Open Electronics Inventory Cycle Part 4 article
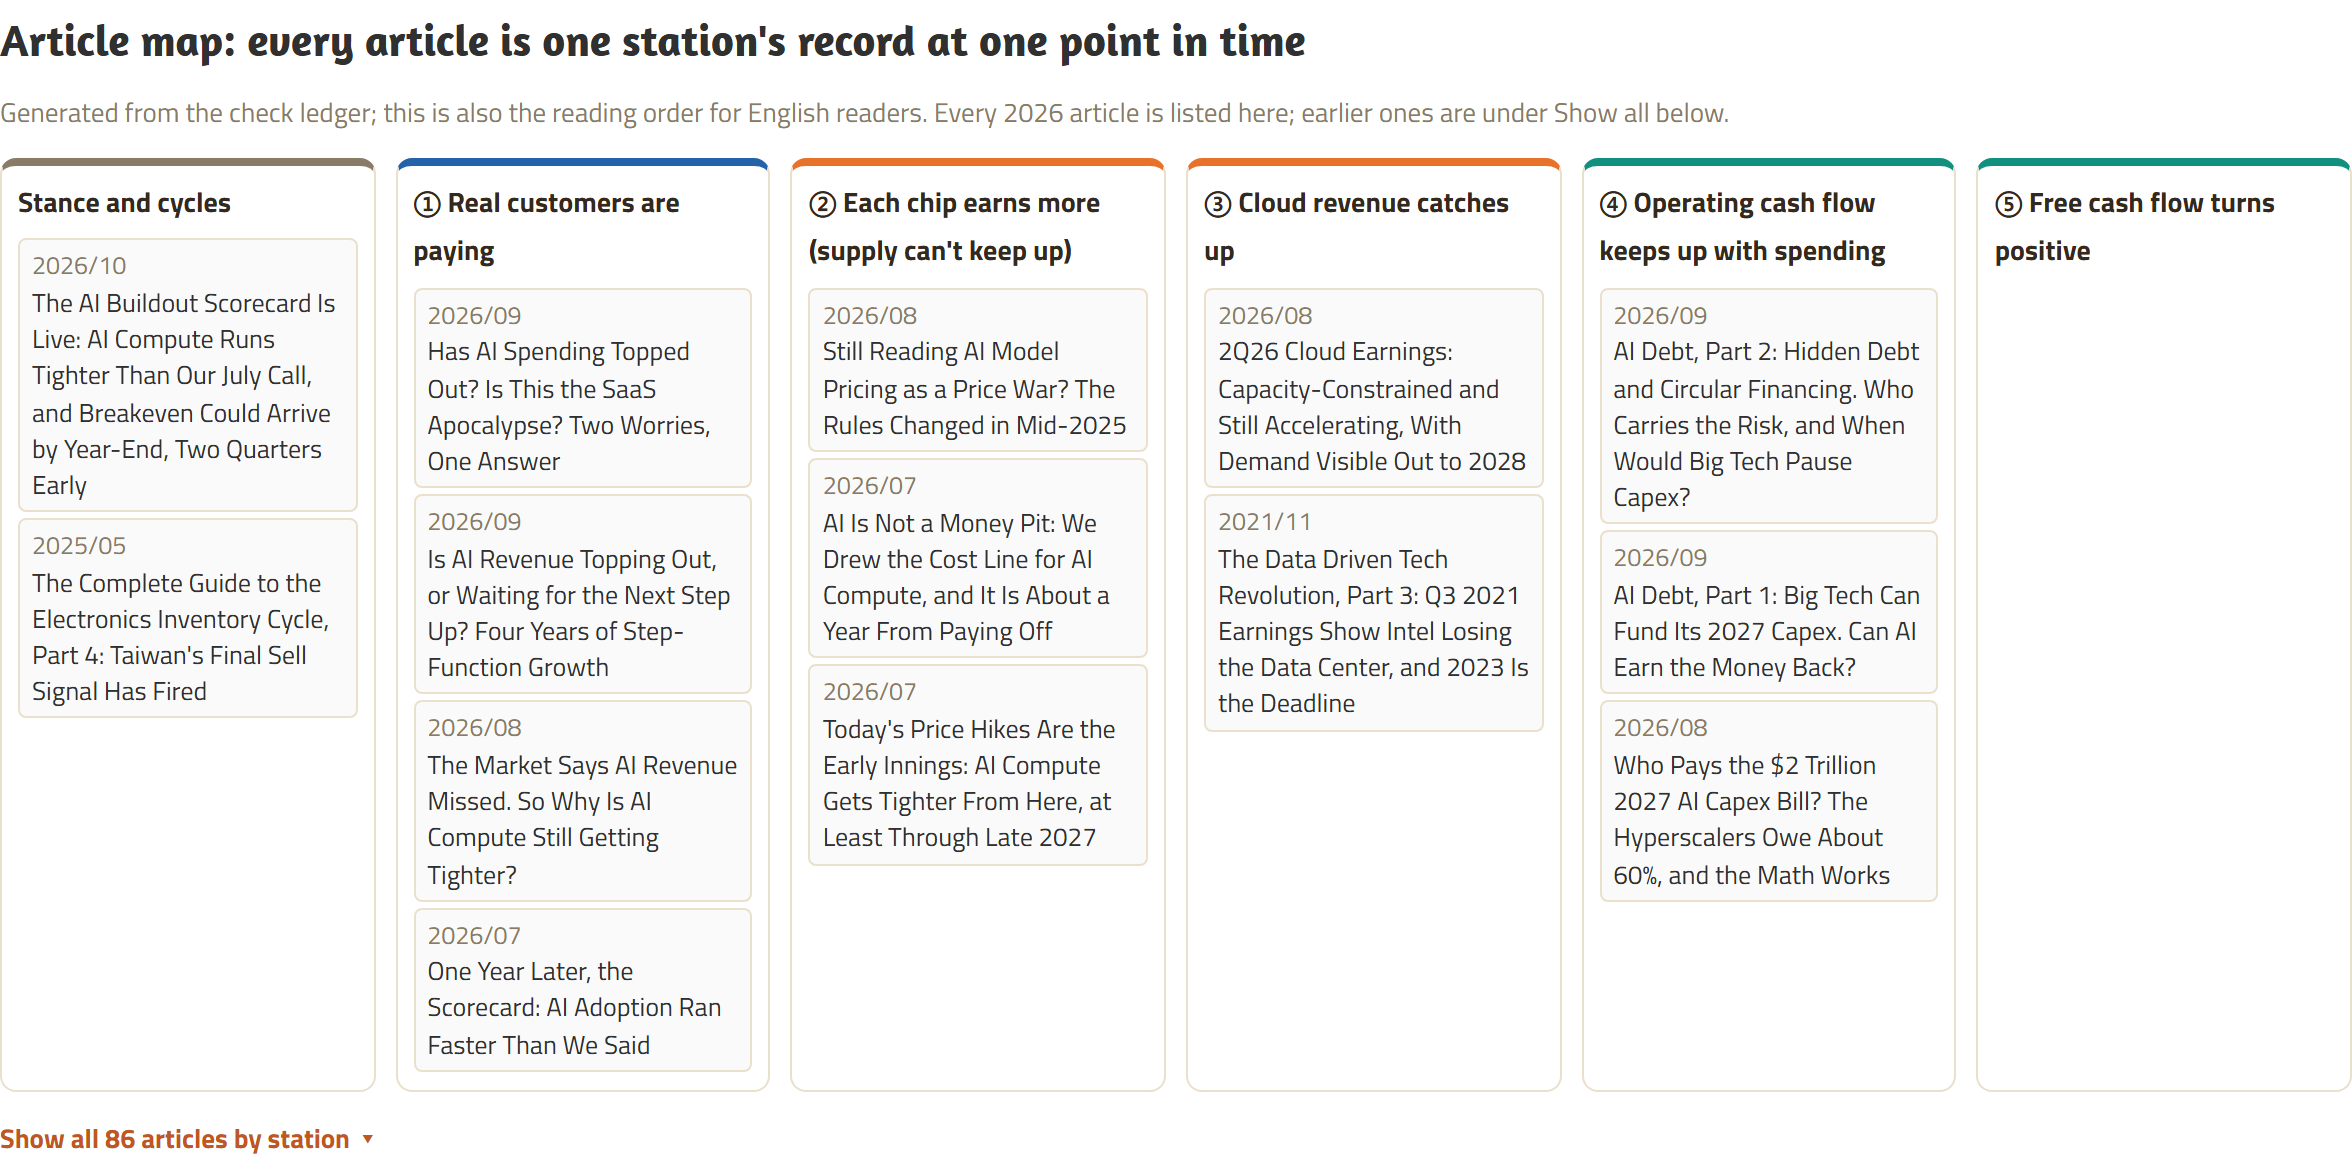The width and height of the screenshot is (2352, 1168). pos(188,618)
